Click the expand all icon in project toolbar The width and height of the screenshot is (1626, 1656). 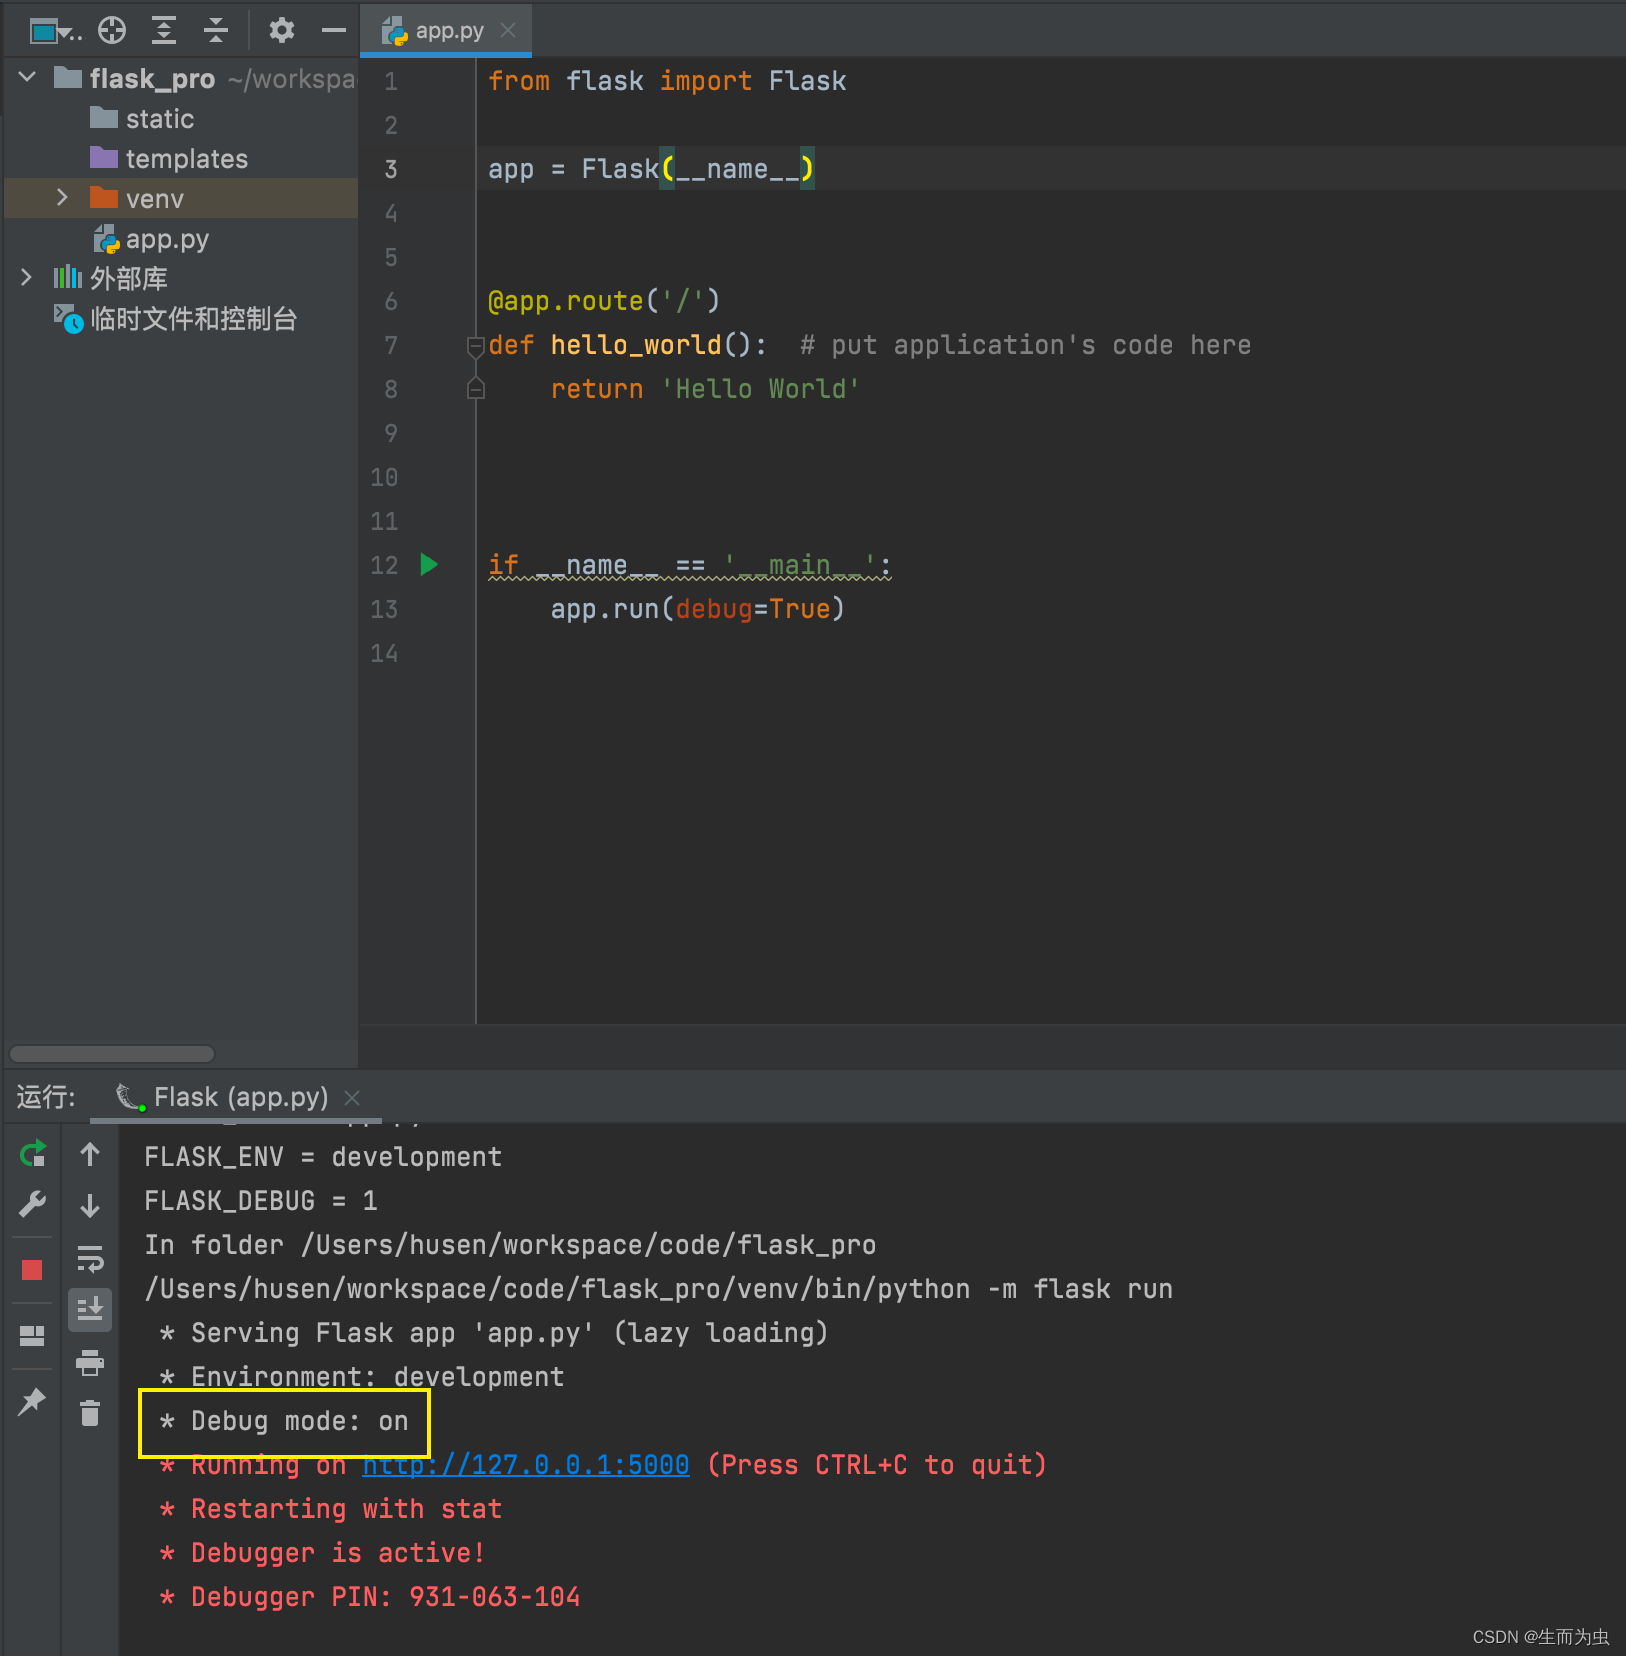[164, 31]
